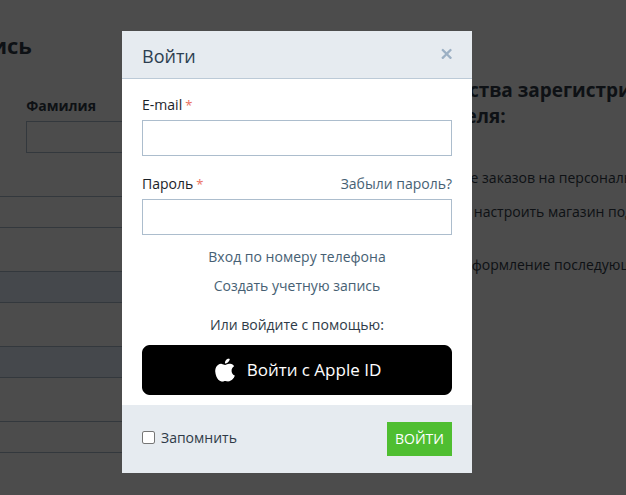Open the Забыли пароль? link
The height and width of the screenshot is (495, 626).
pos(395,184)
